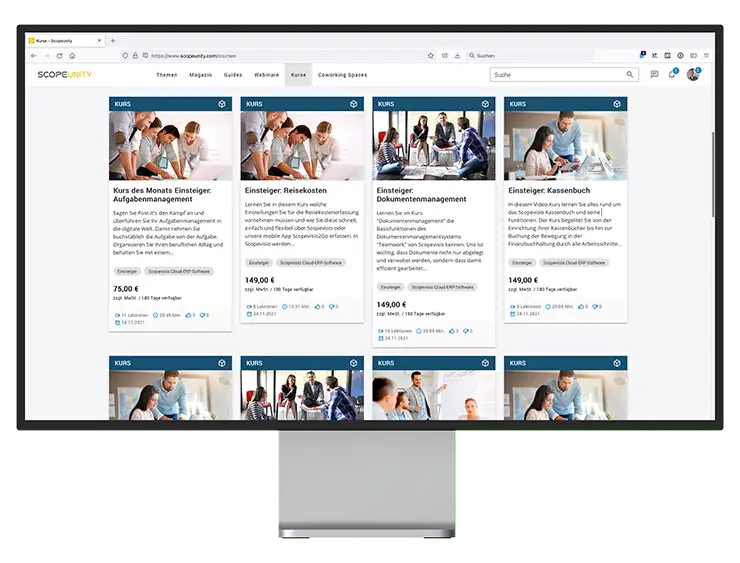Image resolution: width=740 pixels, height=563 pixels.
Task: Click Einsteiger tag on Aufgabenmanagement card
Action: pyautogui.click(x=127, y=271)
